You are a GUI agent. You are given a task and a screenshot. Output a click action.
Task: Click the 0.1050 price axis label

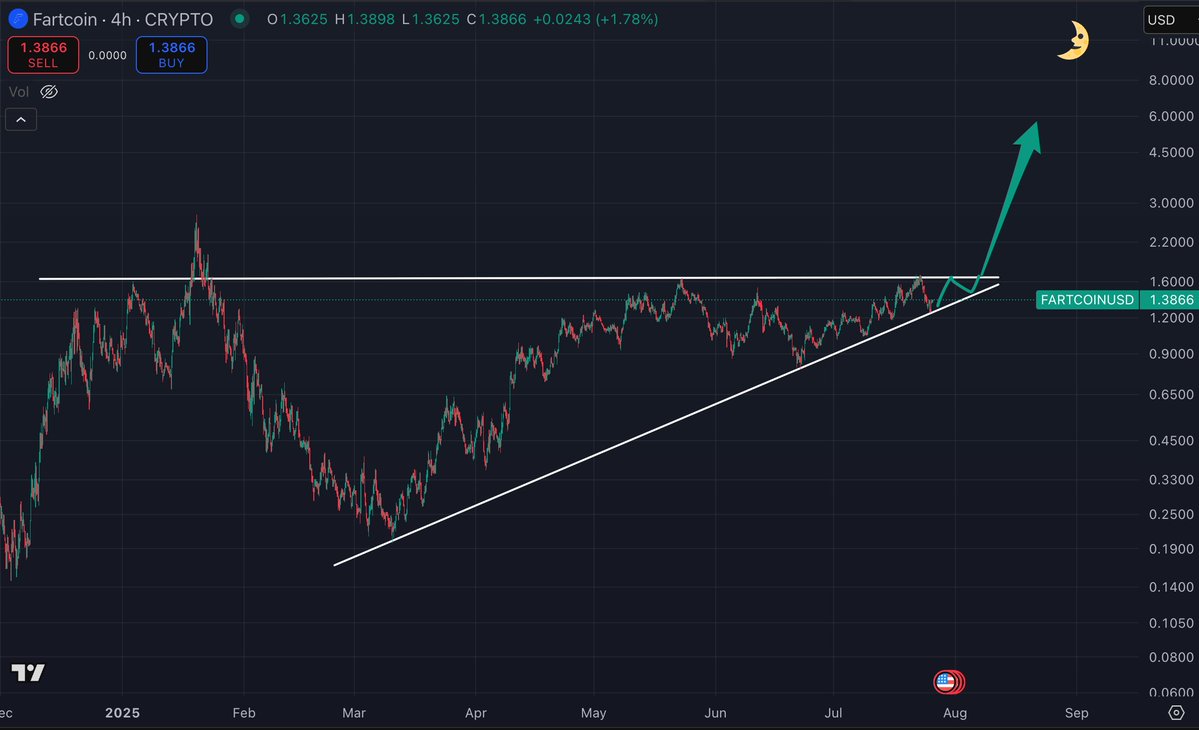pos(1171,623)
